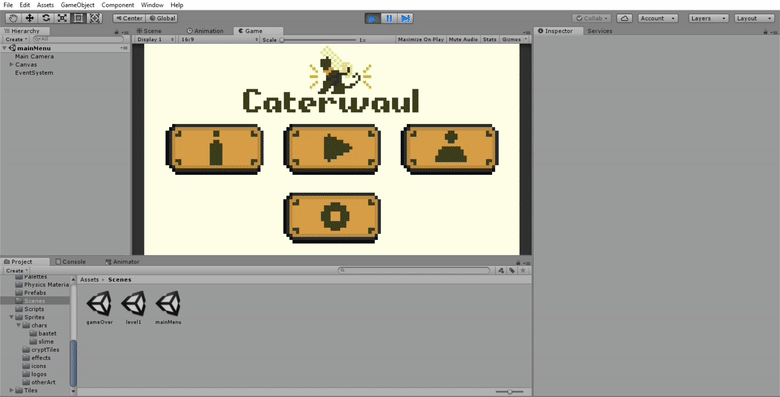
Task: Click the settings gear game menu button
Action: click(x=332, y=218)
